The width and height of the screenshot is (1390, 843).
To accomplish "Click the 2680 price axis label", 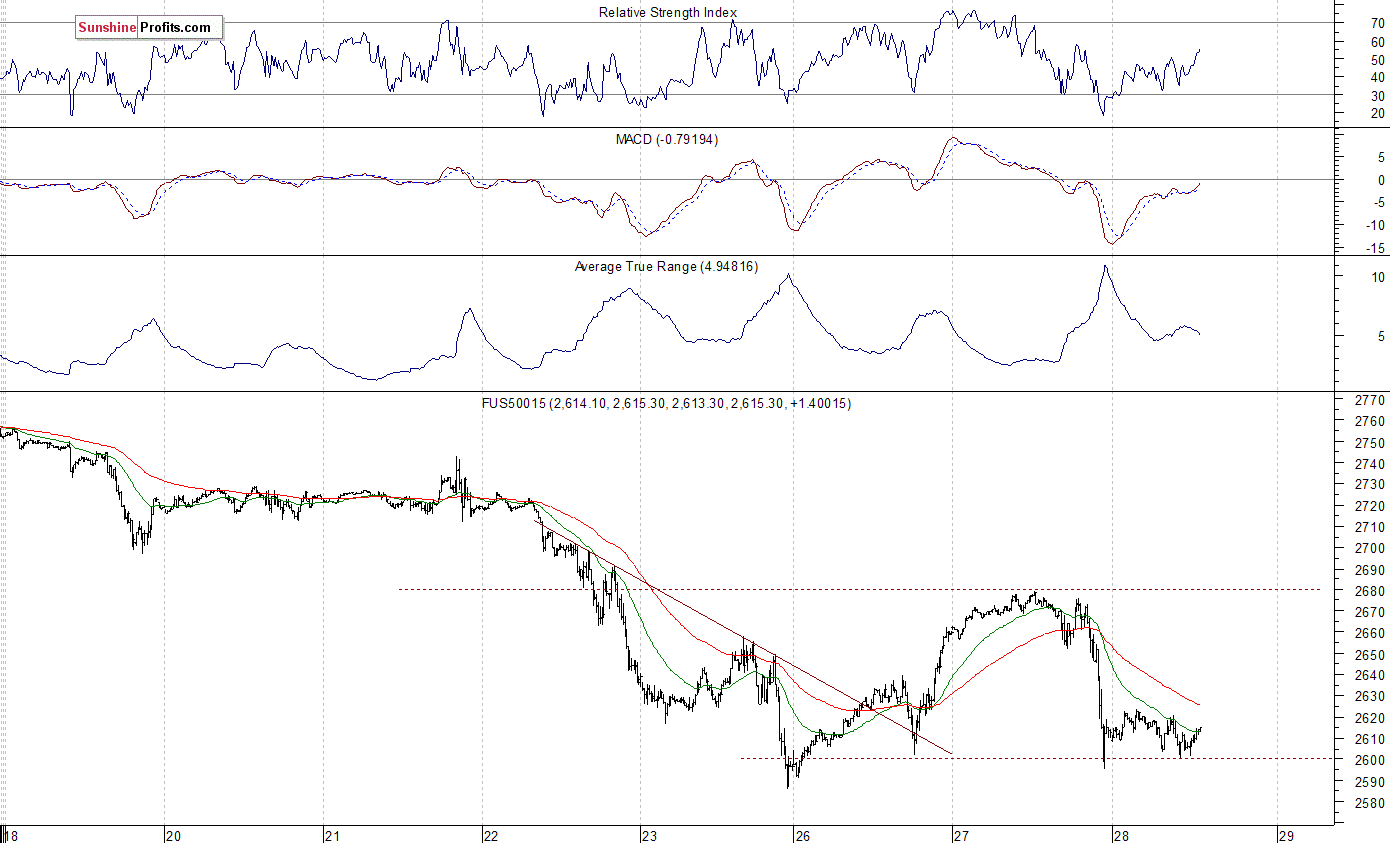I will point(1369,591).
